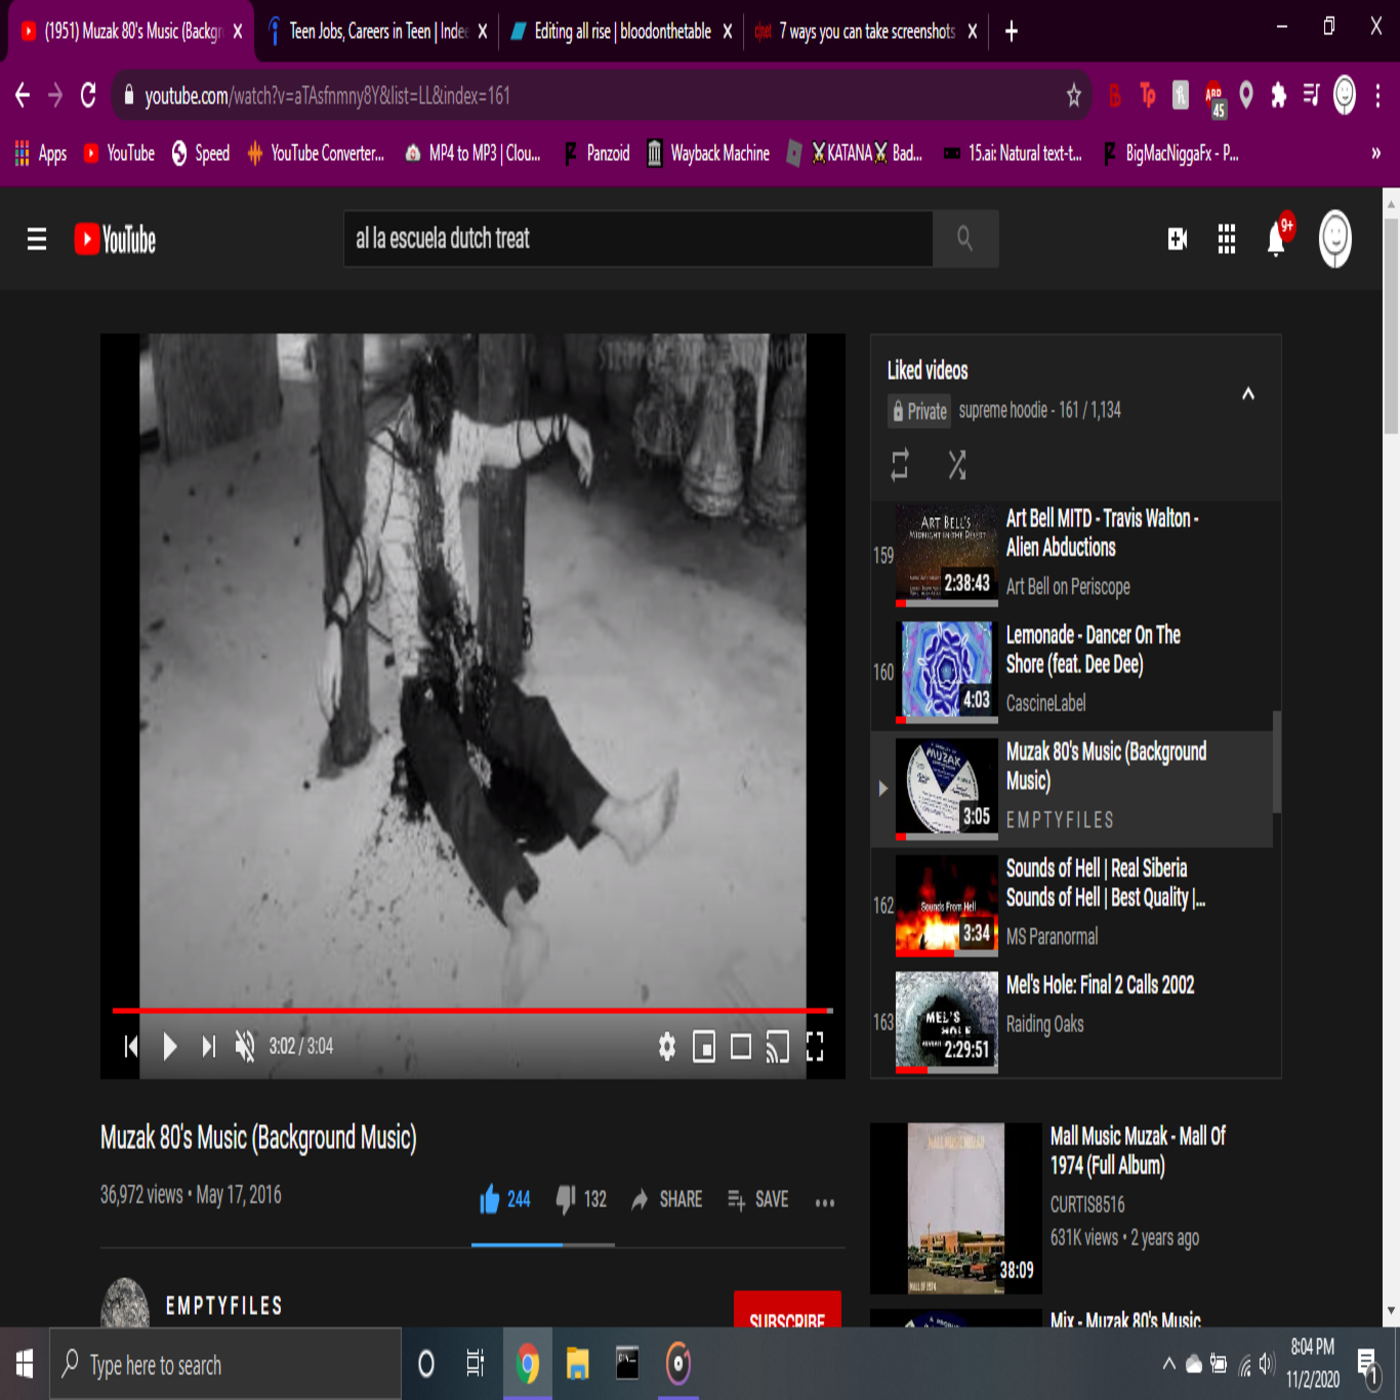Toggle playlist loop button

pyautogui.click(x=900, y=464)
